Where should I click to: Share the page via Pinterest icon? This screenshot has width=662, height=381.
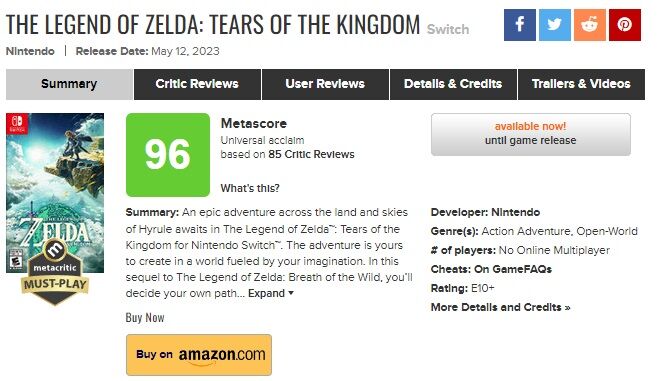coord(625,25)
